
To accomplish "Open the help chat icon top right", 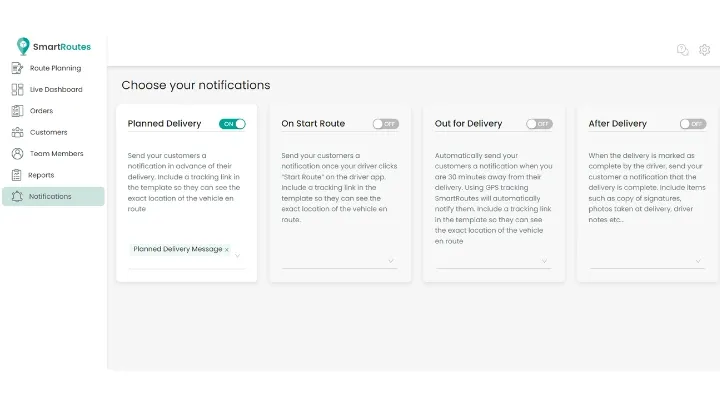I will click(x=683, y=50).
